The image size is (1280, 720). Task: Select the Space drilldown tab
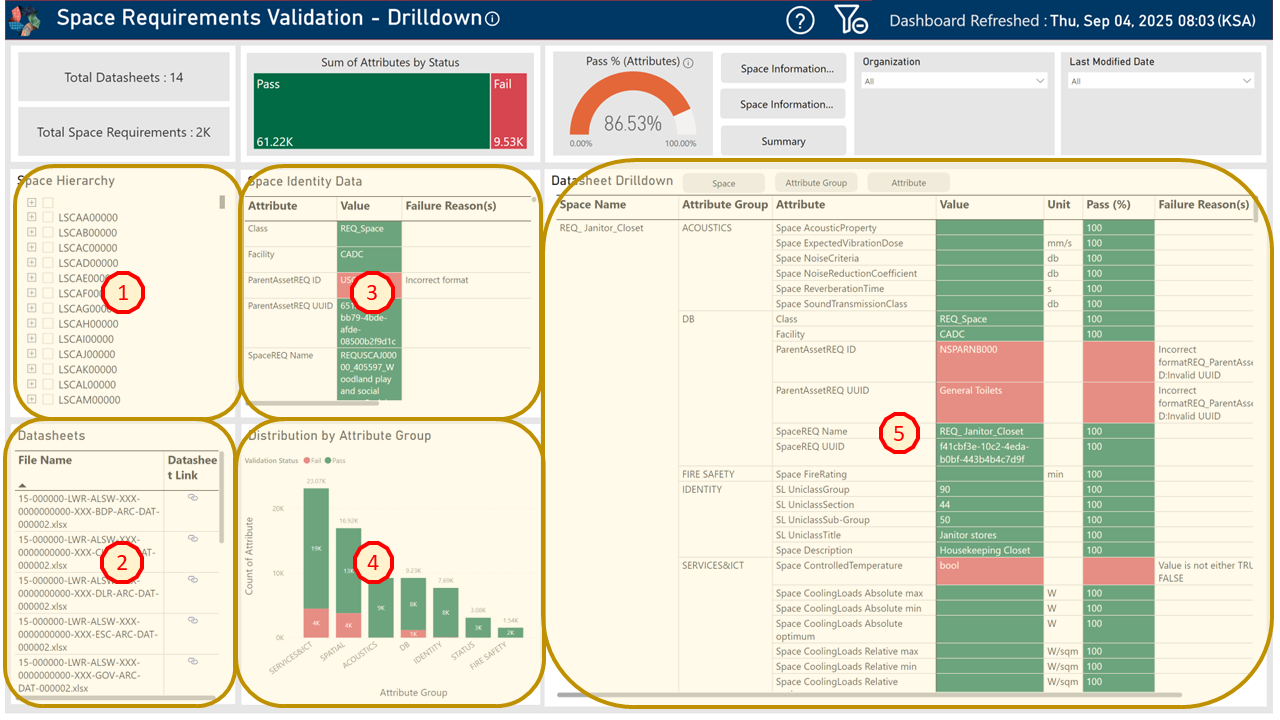[723, 183]
